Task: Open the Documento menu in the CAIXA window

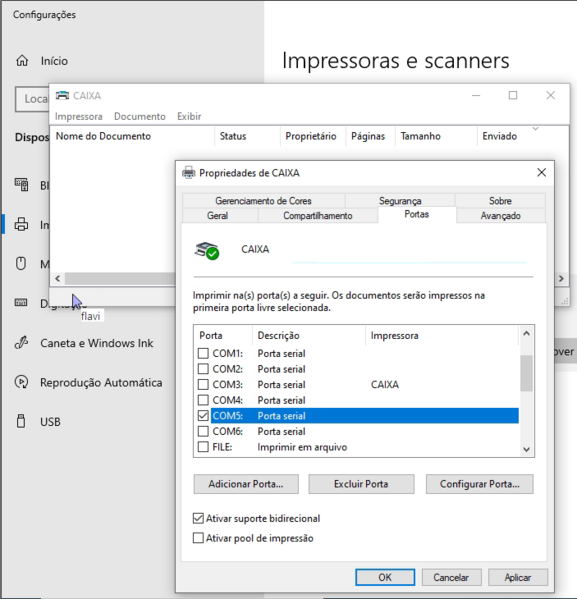Action: (139, 116)
